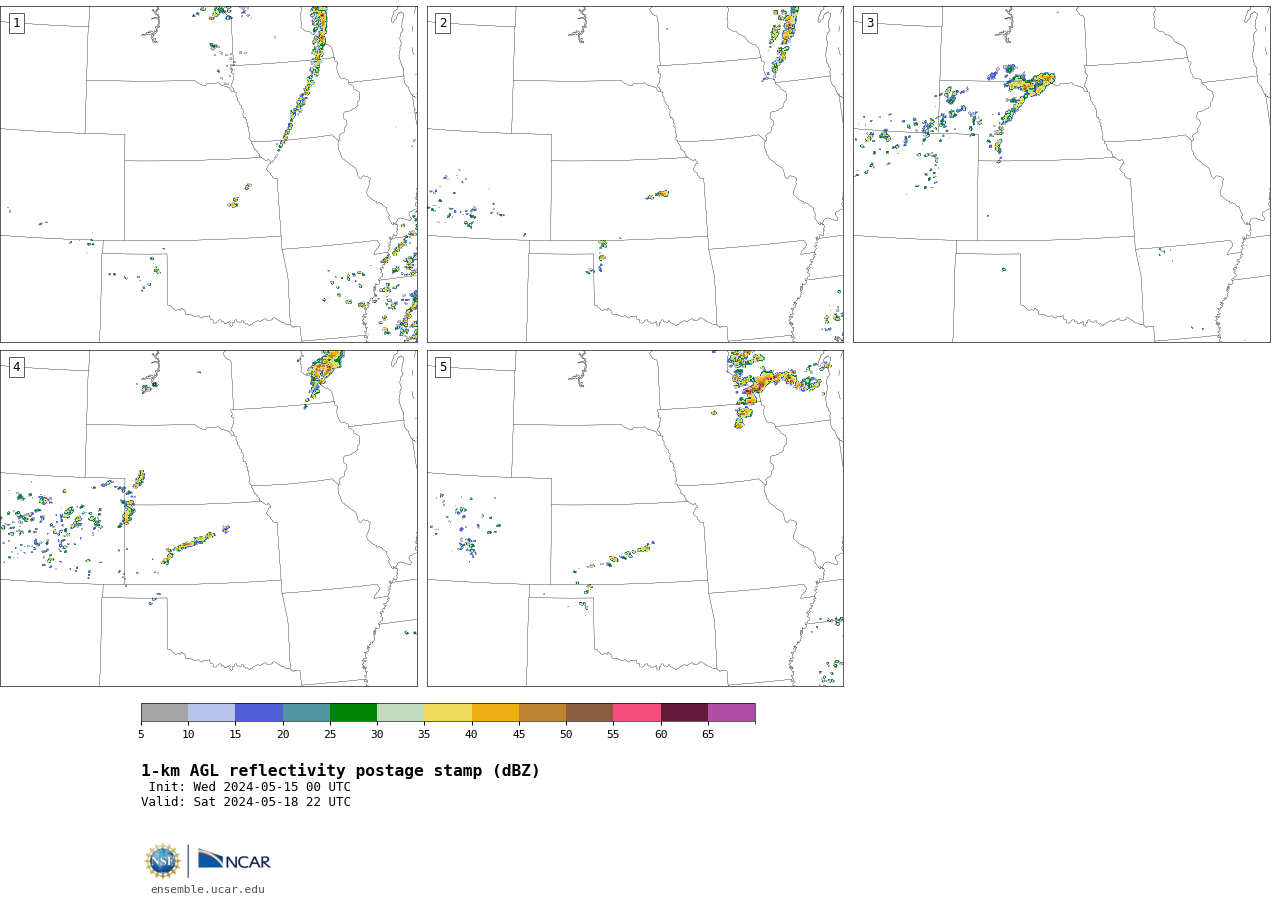Click the dark green 25-30 dBZ swatch
The height and width of the screenshot is (901, 1280).
pyautogui.click(x=353, y=712)
